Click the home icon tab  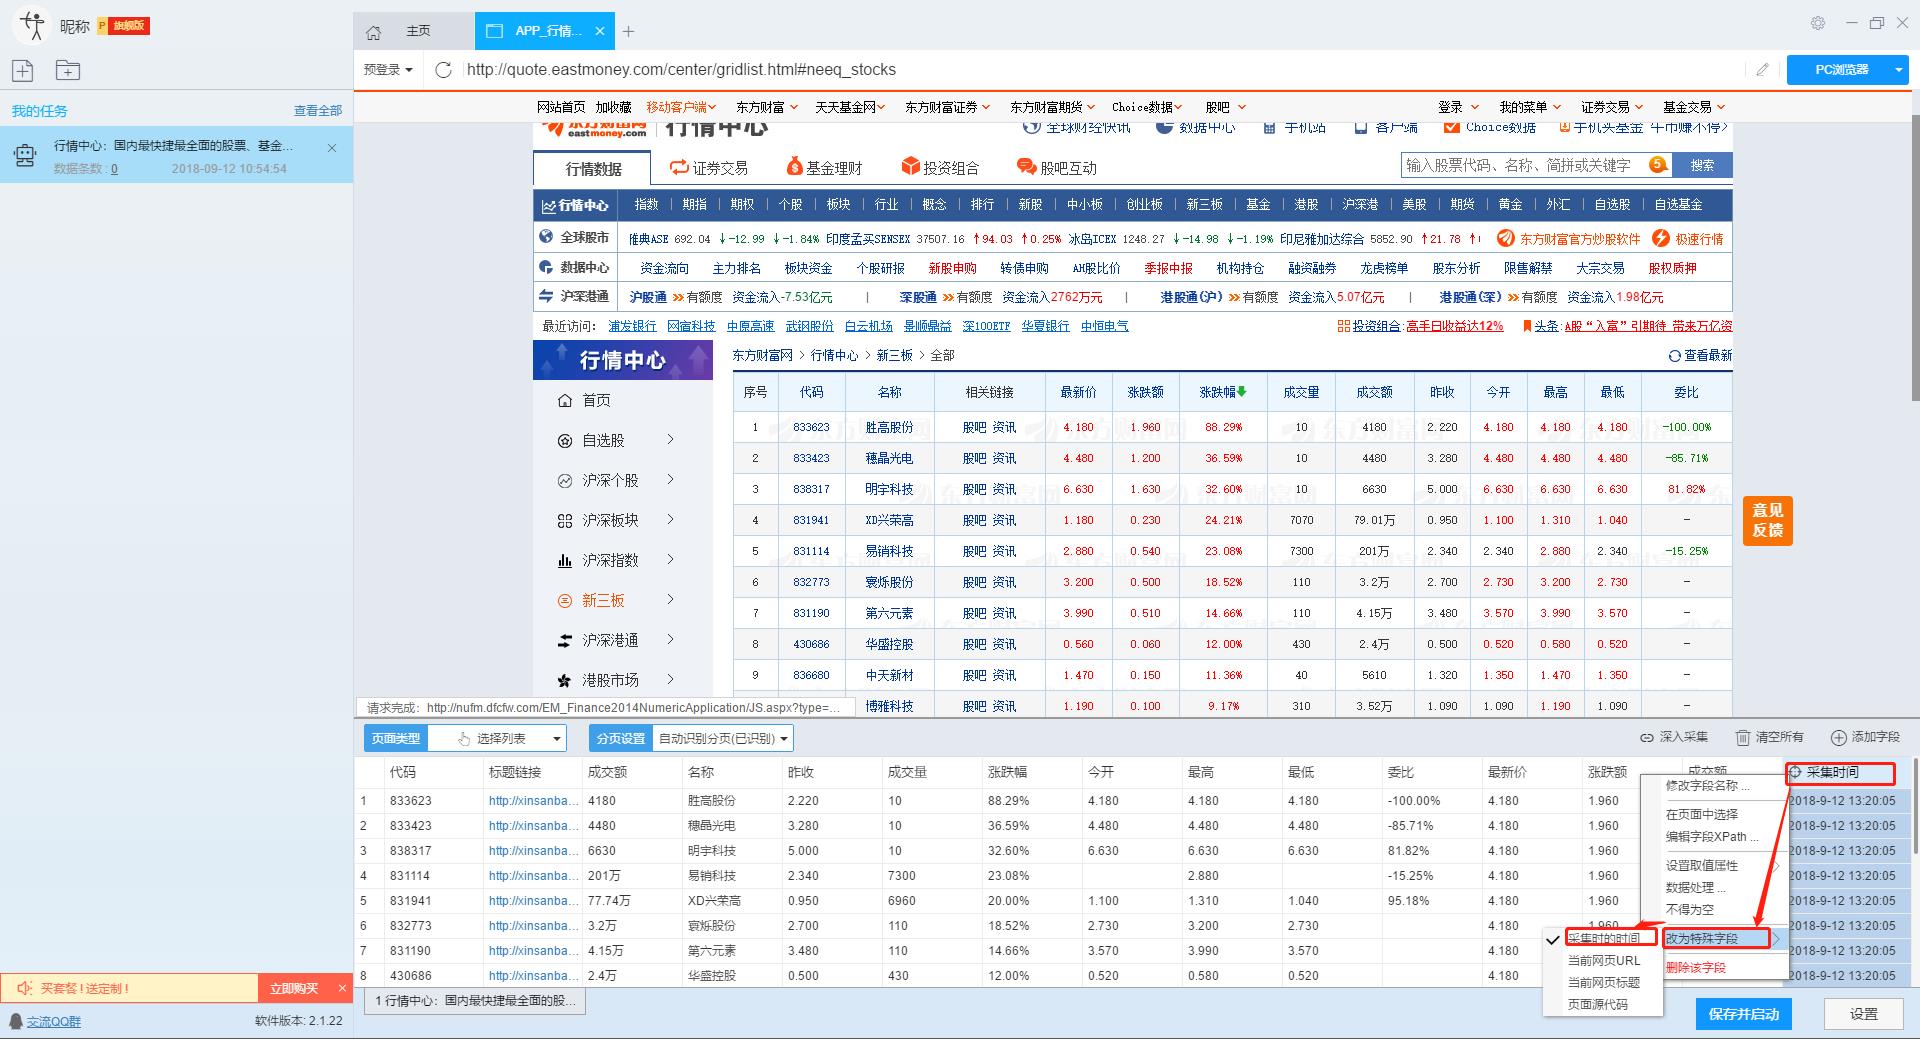pos(374,32)
